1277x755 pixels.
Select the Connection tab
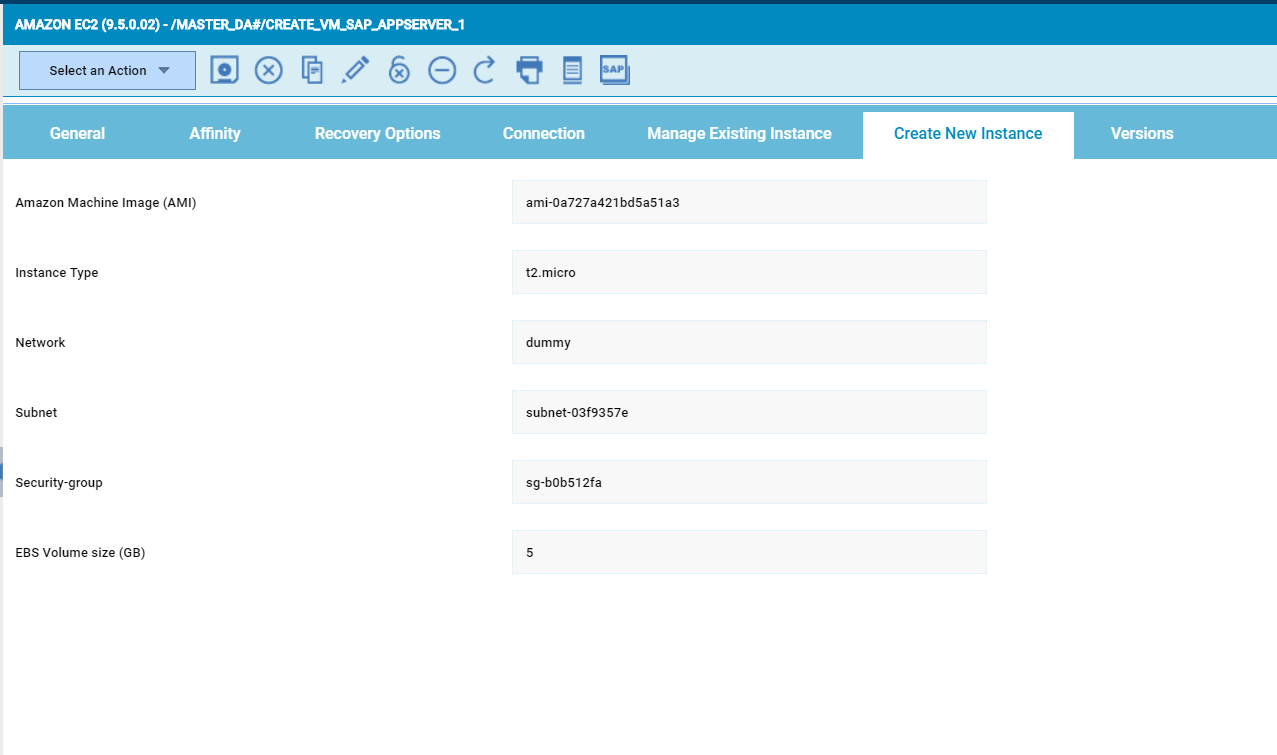543,134
